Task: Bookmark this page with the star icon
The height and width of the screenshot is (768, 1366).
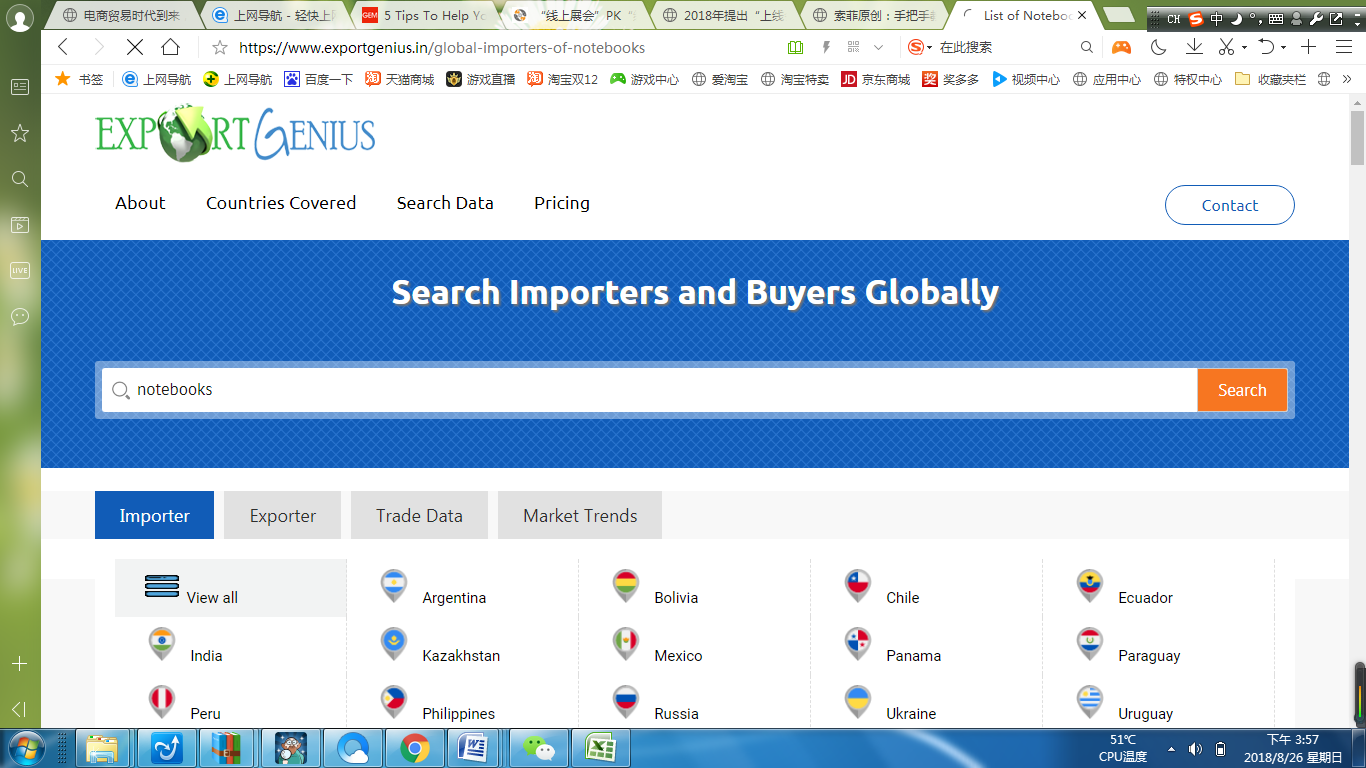Action: tap(220, 47)
